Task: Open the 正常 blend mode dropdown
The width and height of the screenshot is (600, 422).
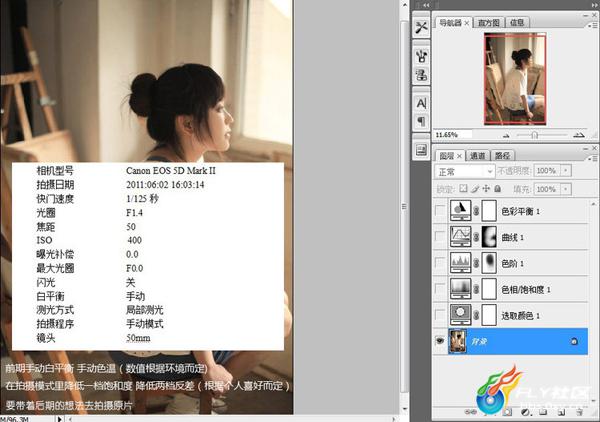Action: pyautogui.click(x=465, y=172)
